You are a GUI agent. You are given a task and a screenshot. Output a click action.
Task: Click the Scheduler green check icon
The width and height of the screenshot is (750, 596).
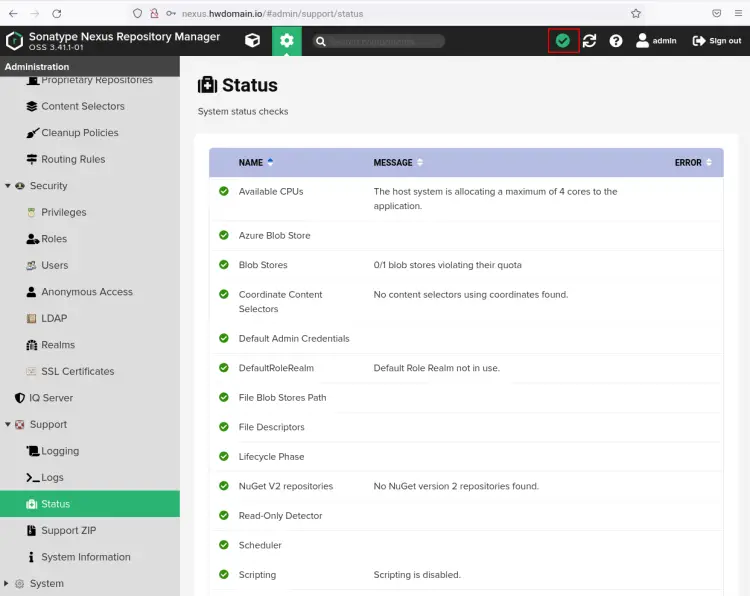(x=224, y=545)
